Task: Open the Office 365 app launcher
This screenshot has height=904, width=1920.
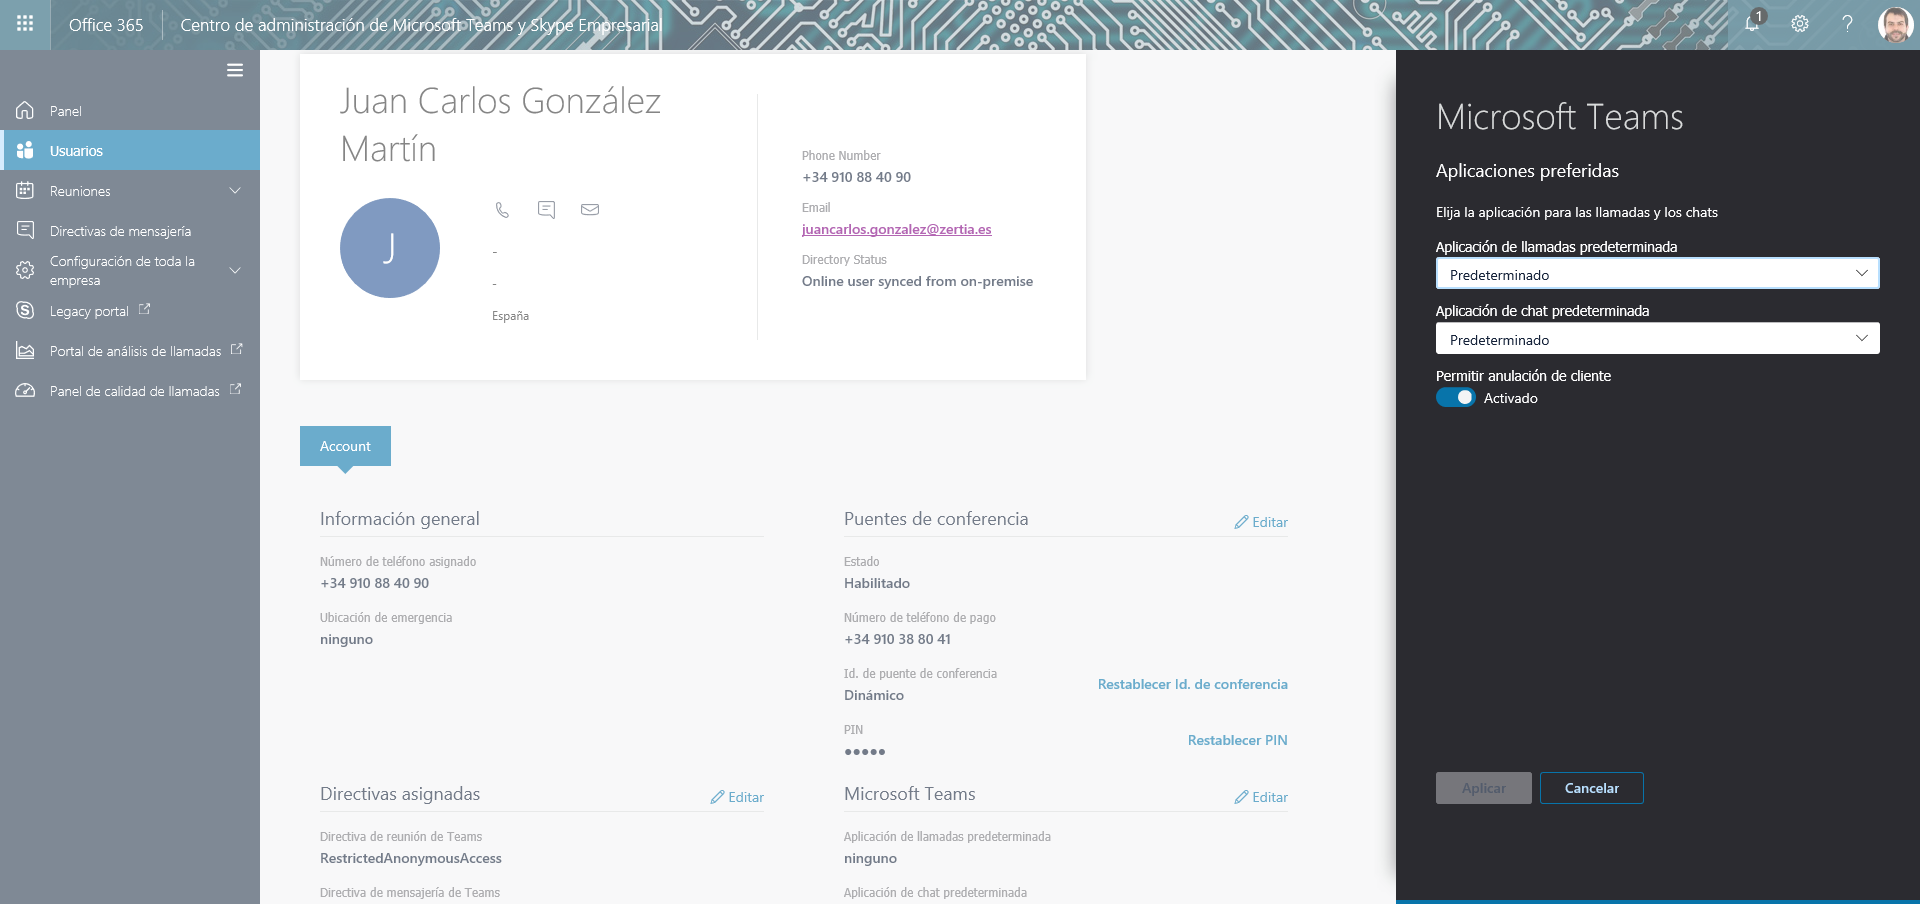Action: point(25,25)
